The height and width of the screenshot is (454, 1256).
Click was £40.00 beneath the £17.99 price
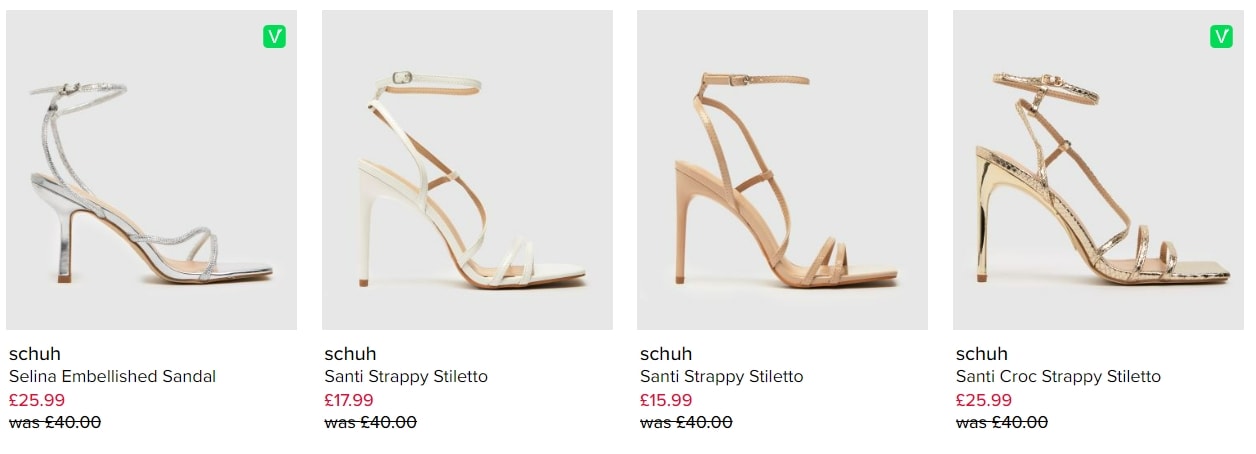click(x=370, y=422)
